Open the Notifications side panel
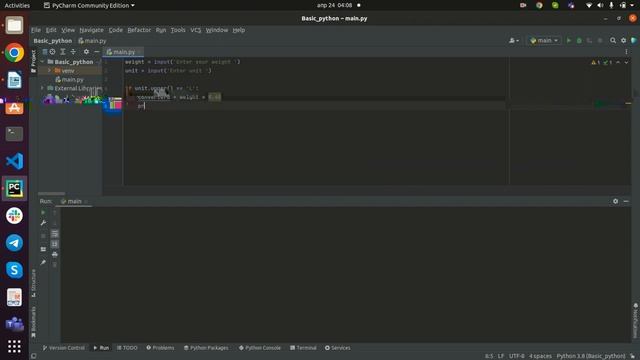Viewport: 640px width, 360px height. pos(636,320)
